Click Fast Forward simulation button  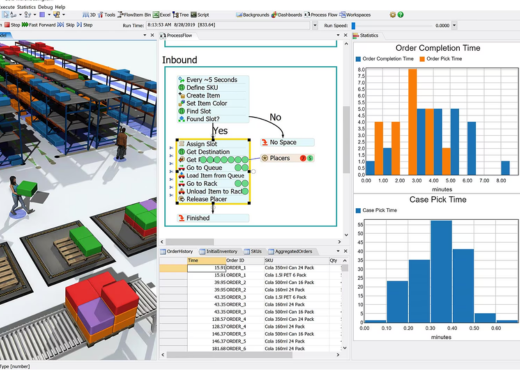pos(39,25)
